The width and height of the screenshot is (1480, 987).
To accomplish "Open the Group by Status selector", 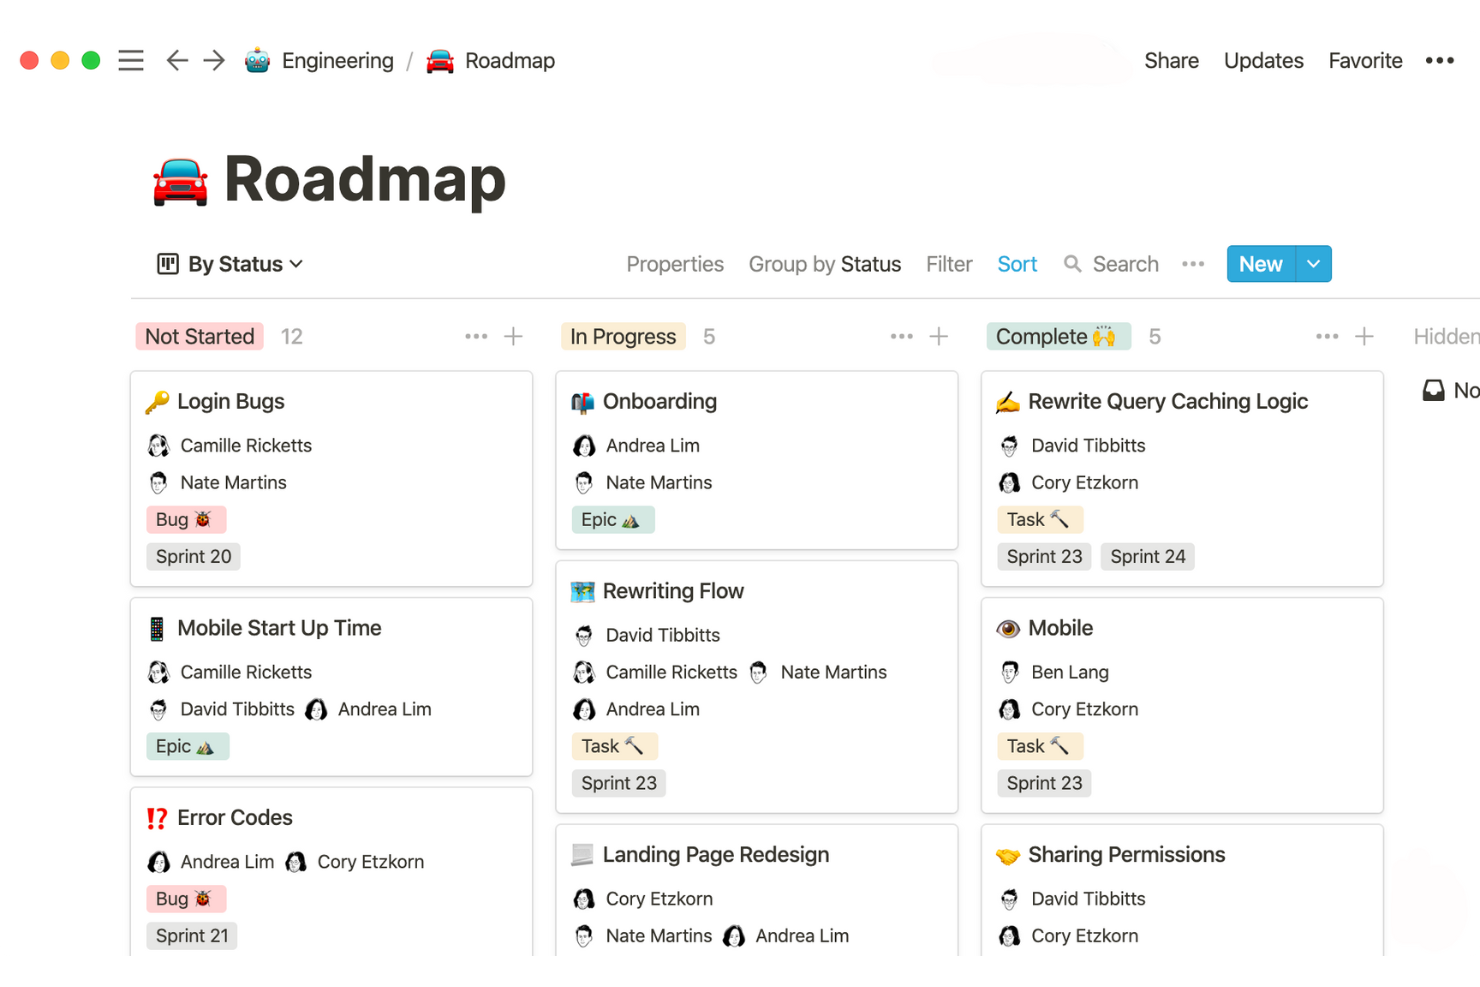I will (x=824, y=264).
